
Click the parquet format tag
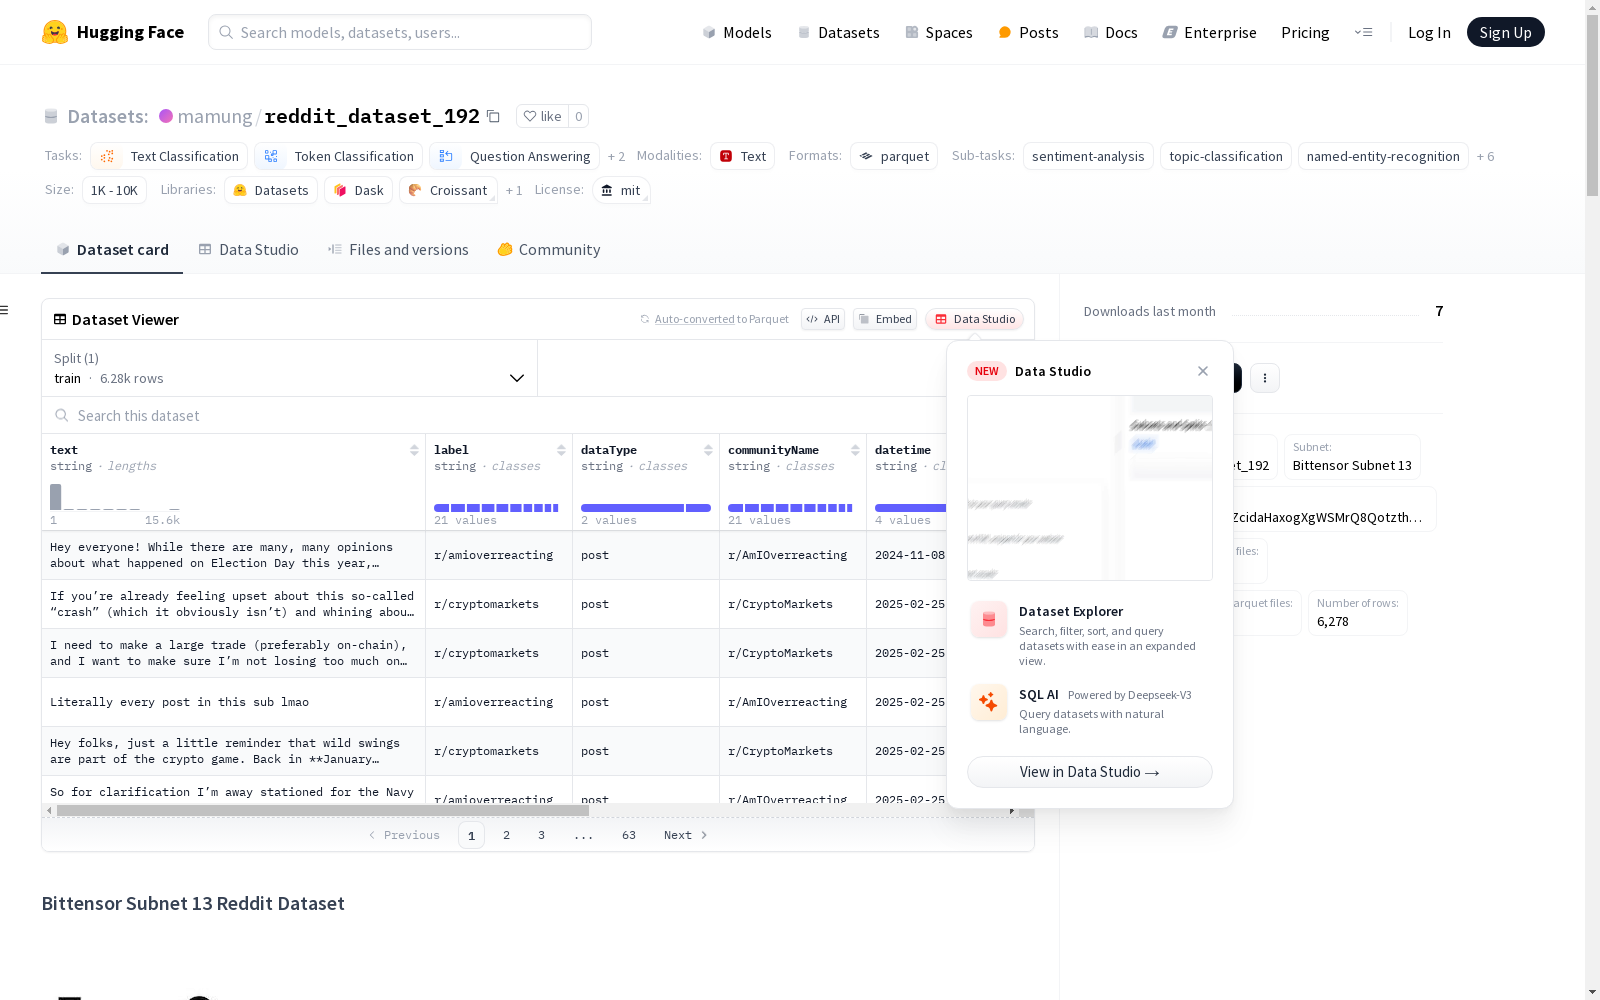(x=894, y=156)
